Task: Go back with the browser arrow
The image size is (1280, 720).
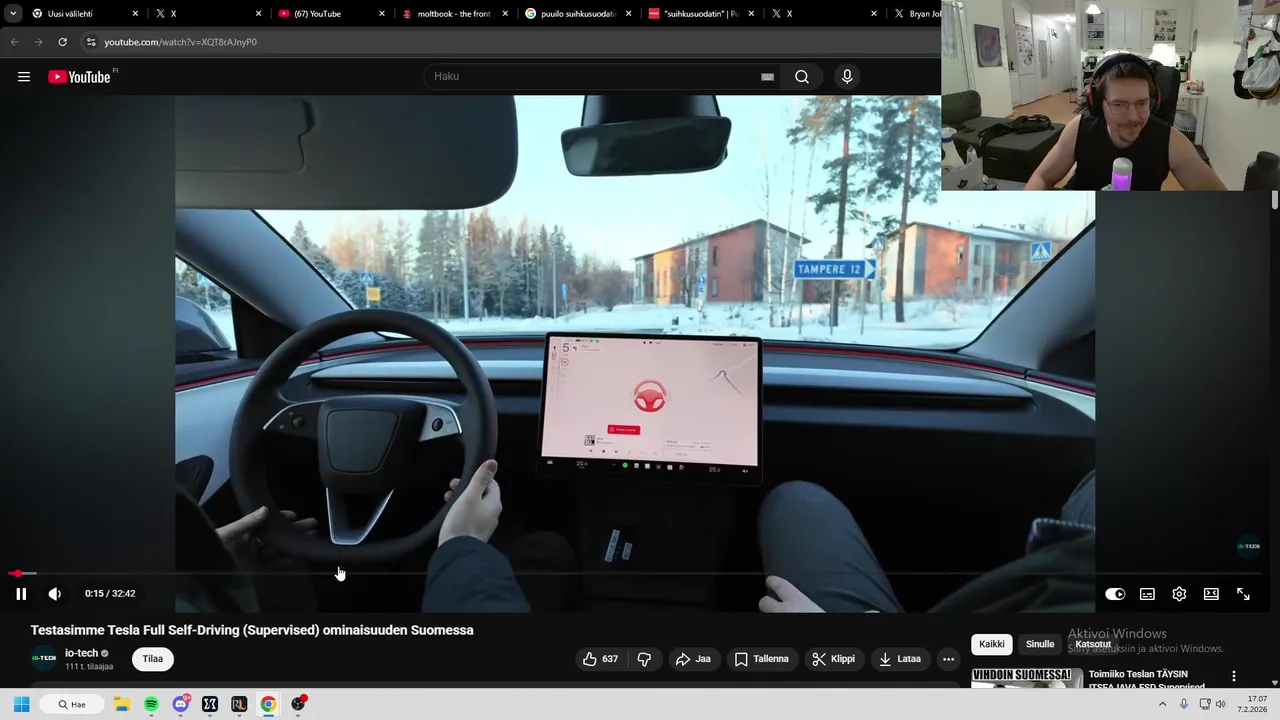Action: point(14,42)
